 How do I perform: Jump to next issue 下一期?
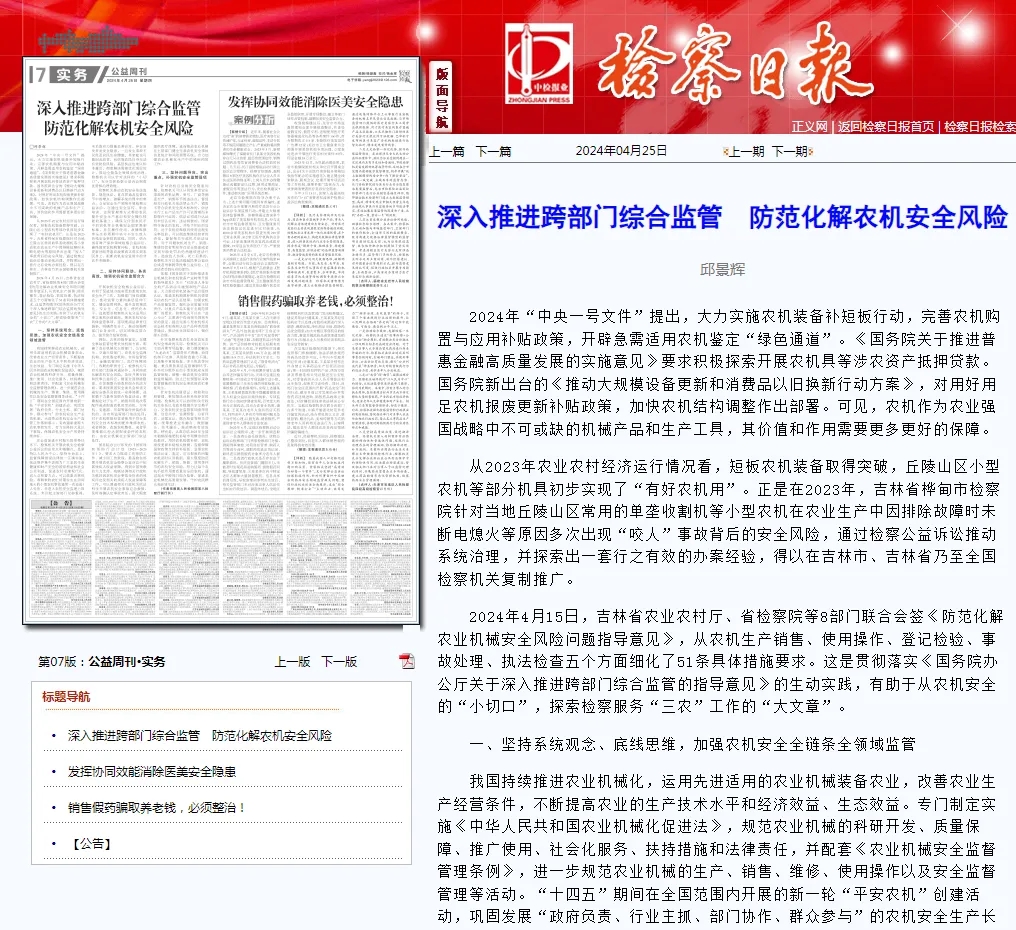(x=789, y=152)
